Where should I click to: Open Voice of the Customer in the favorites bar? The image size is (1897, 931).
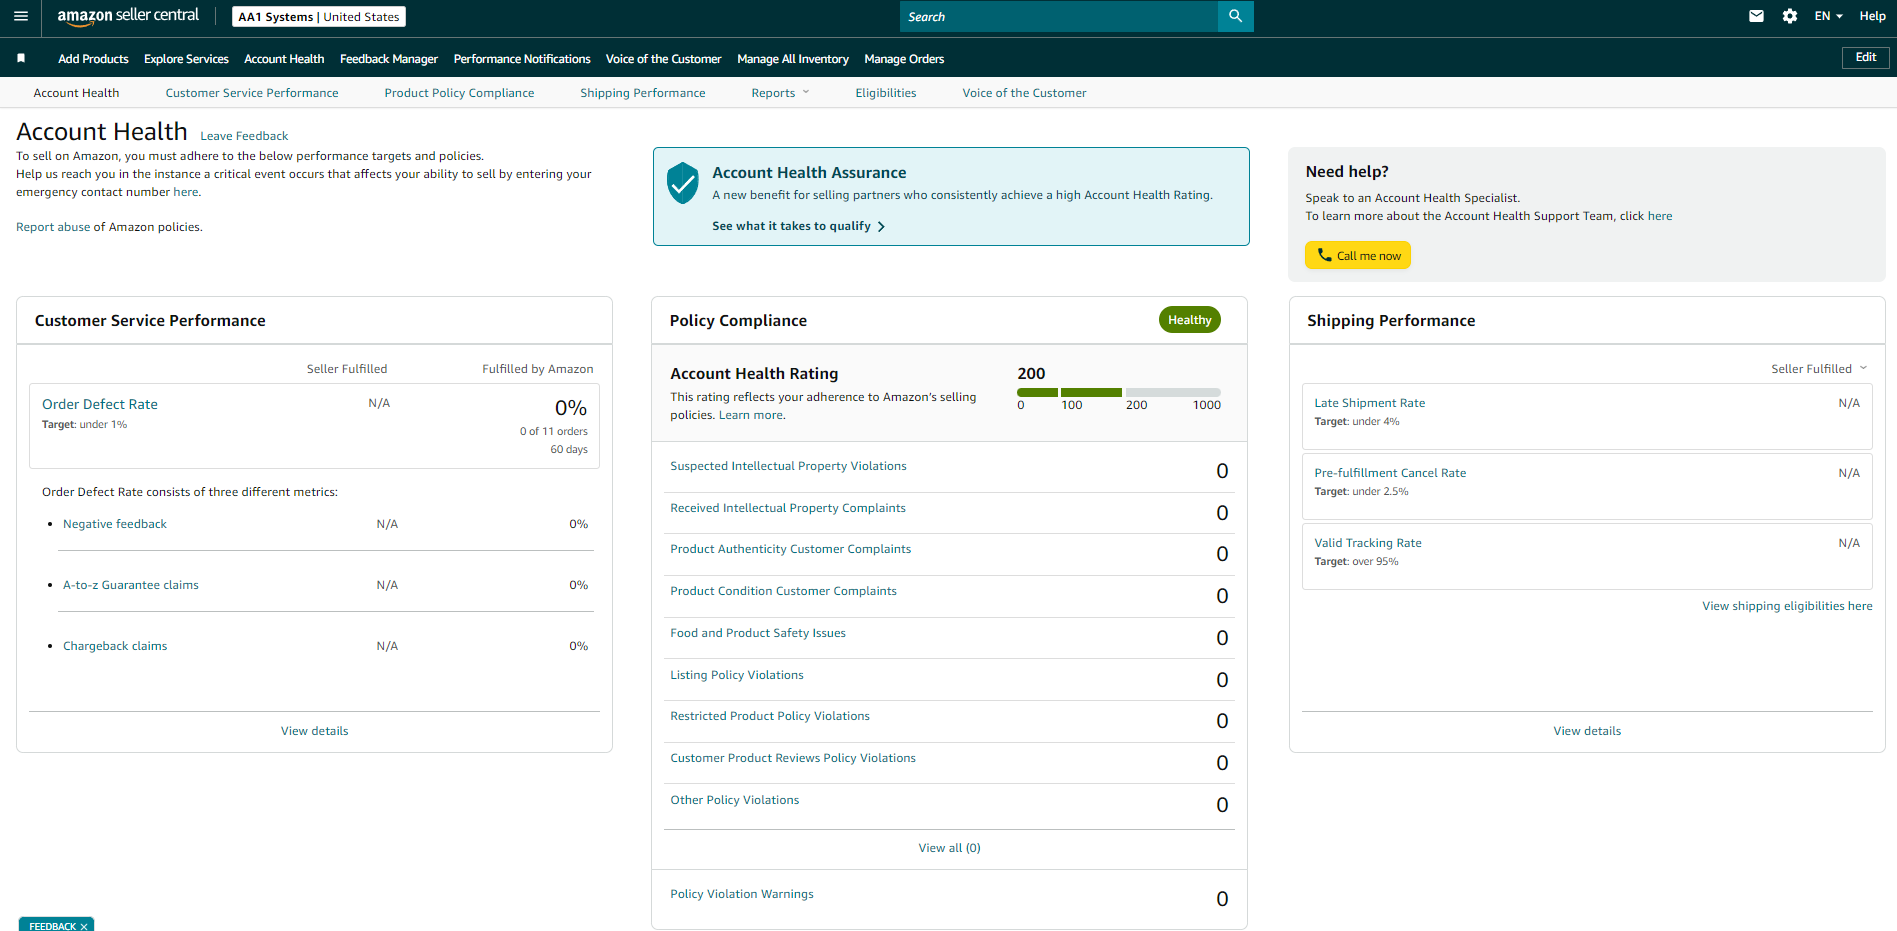point(663,59)
